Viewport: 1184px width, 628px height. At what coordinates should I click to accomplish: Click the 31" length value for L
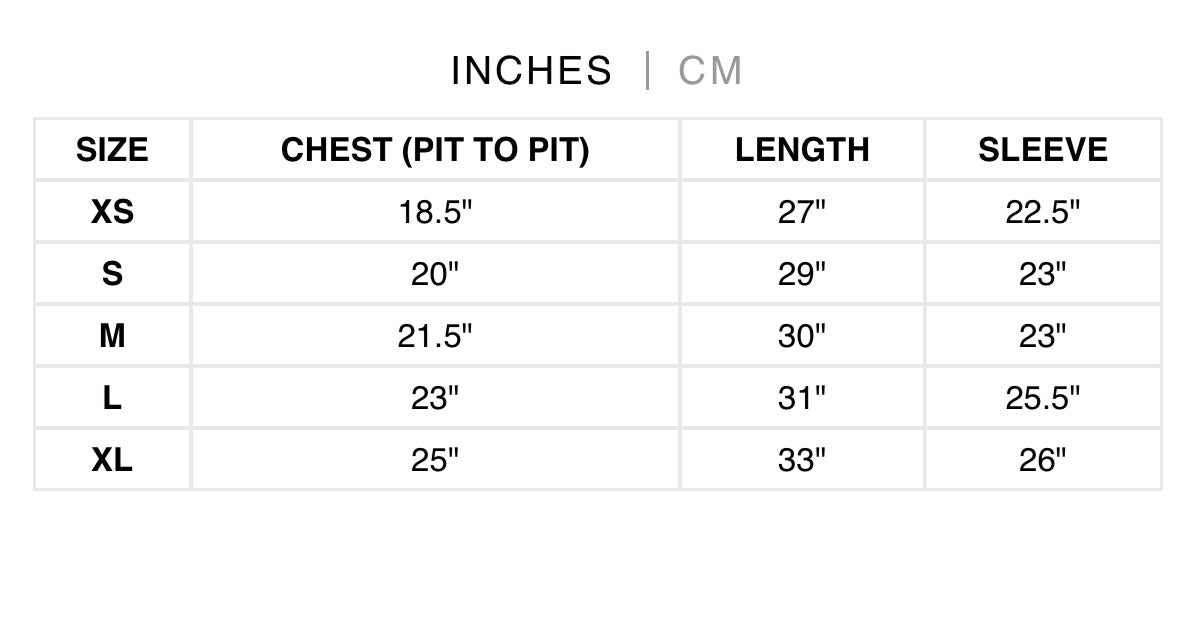[x=802, y=398]
